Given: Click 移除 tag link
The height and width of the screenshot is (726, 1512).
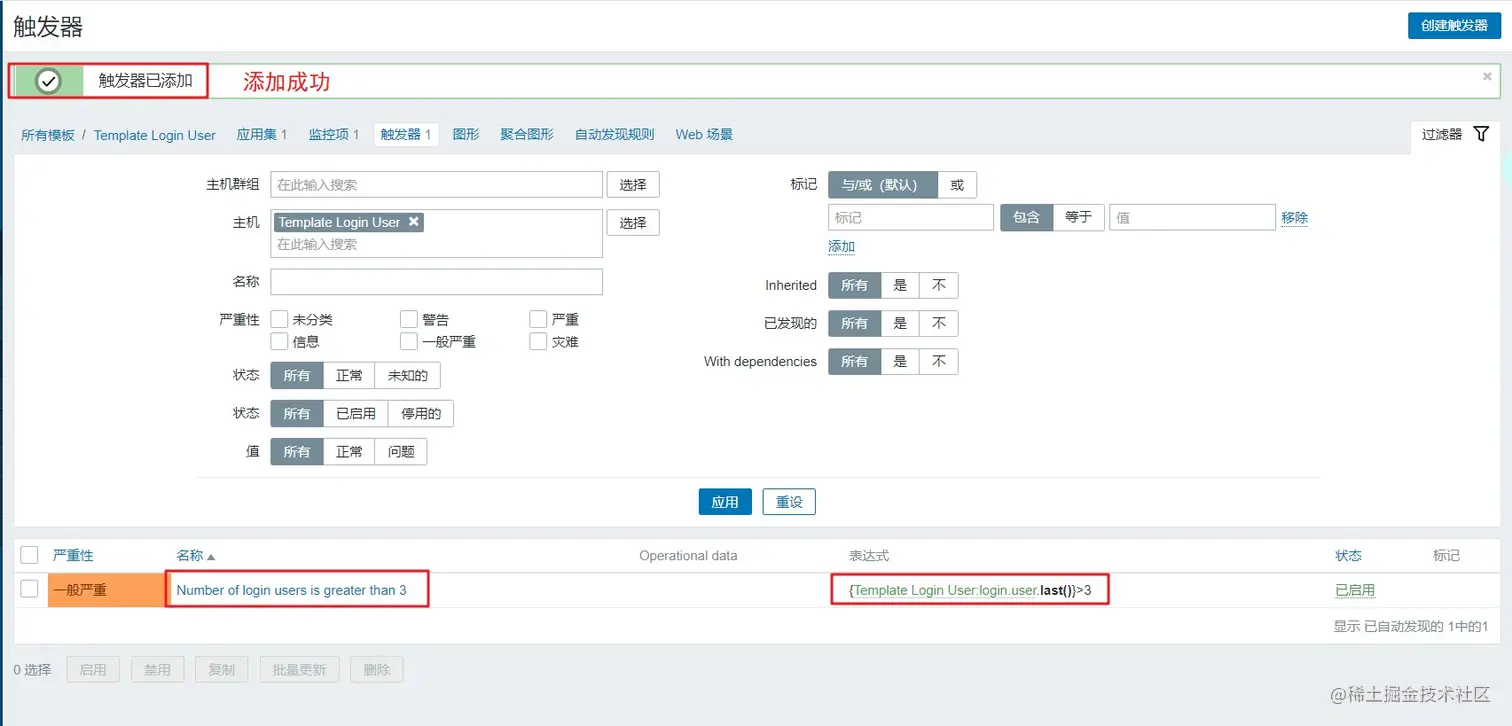Looking at the screenshot, I should pos(1294,217).
